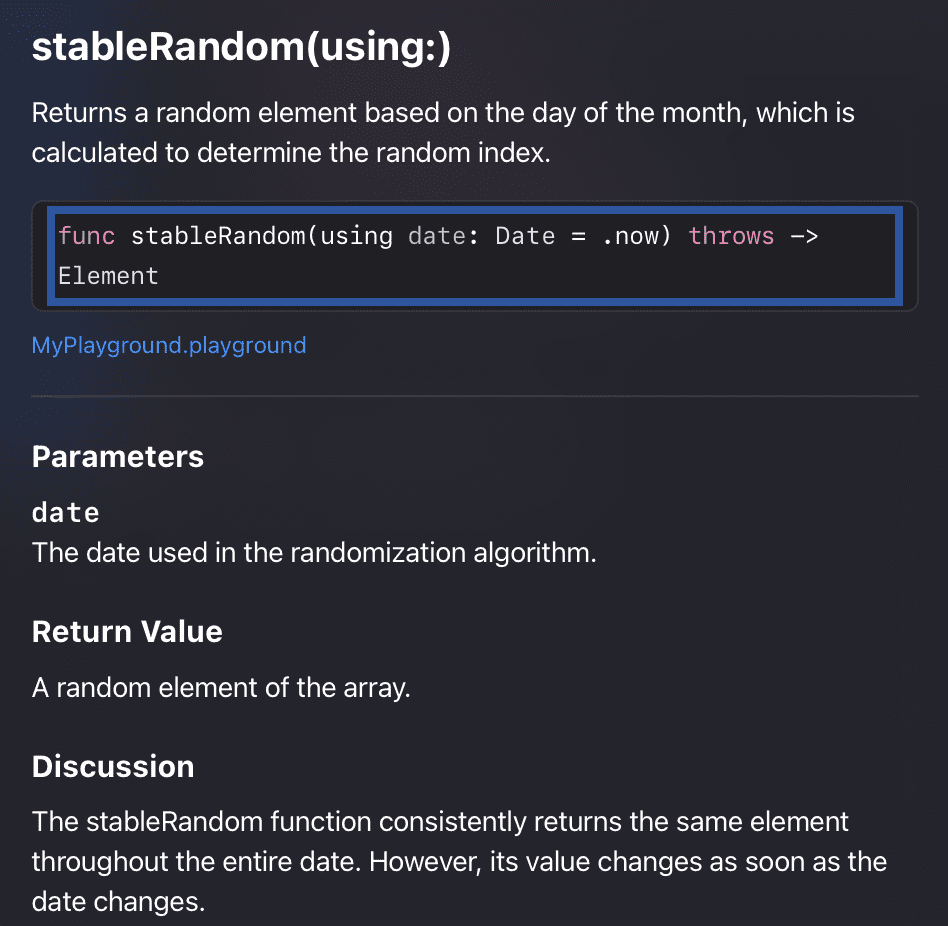This screenshot has width=948, height=926.
Task: Click stableRandom name inside code block
Action: pyautogui.click(x=218, y=236)
